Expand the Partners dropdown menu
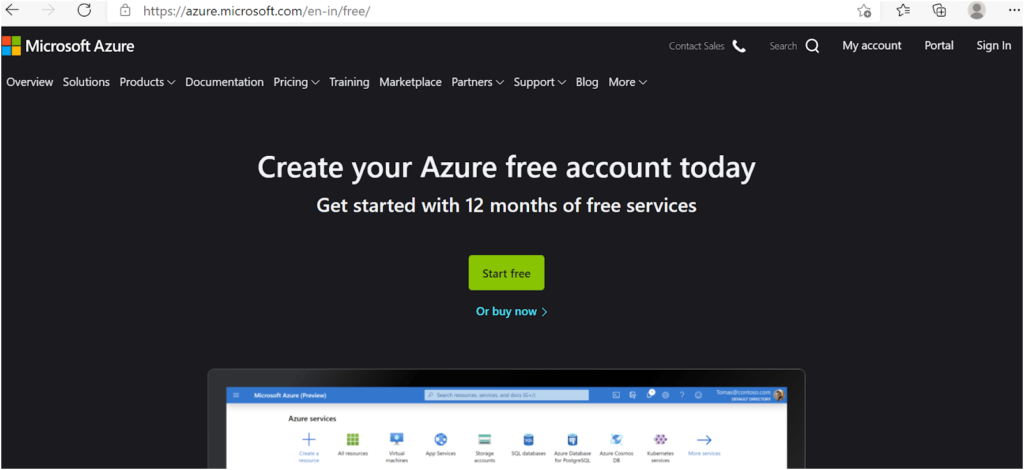 tap(477, 82)
